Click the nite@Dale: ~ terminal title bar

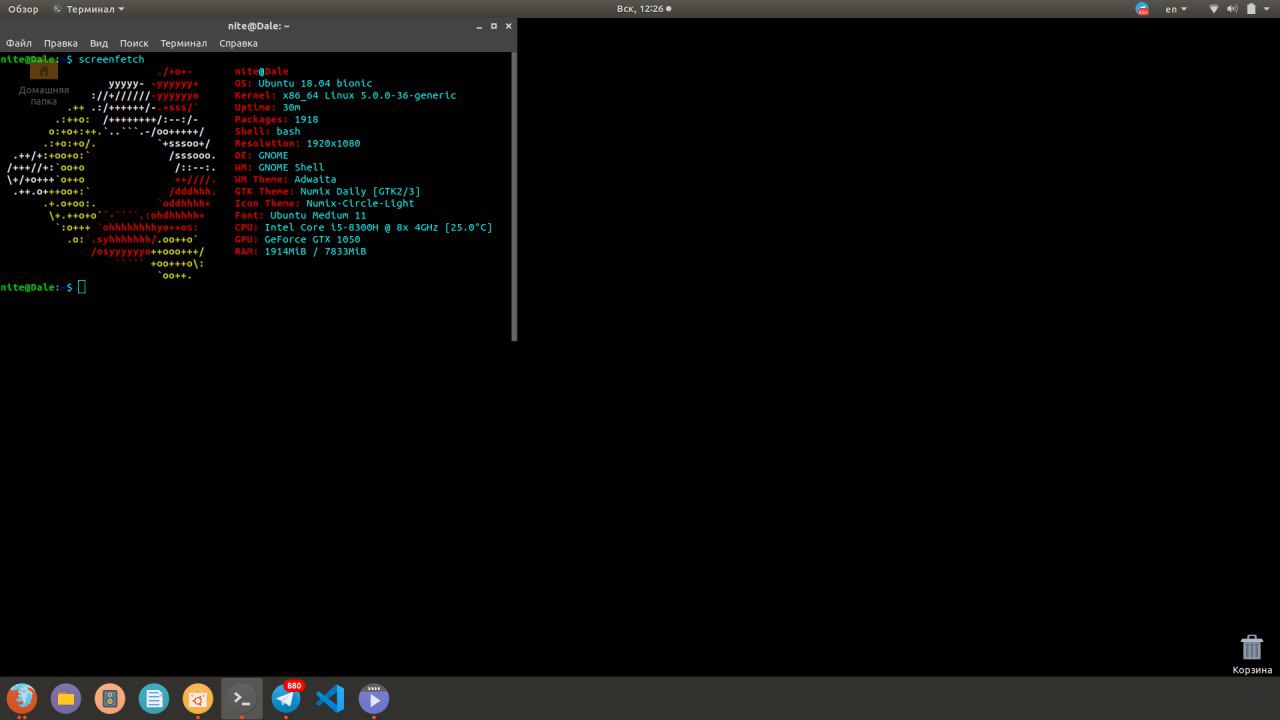[258, 26]
